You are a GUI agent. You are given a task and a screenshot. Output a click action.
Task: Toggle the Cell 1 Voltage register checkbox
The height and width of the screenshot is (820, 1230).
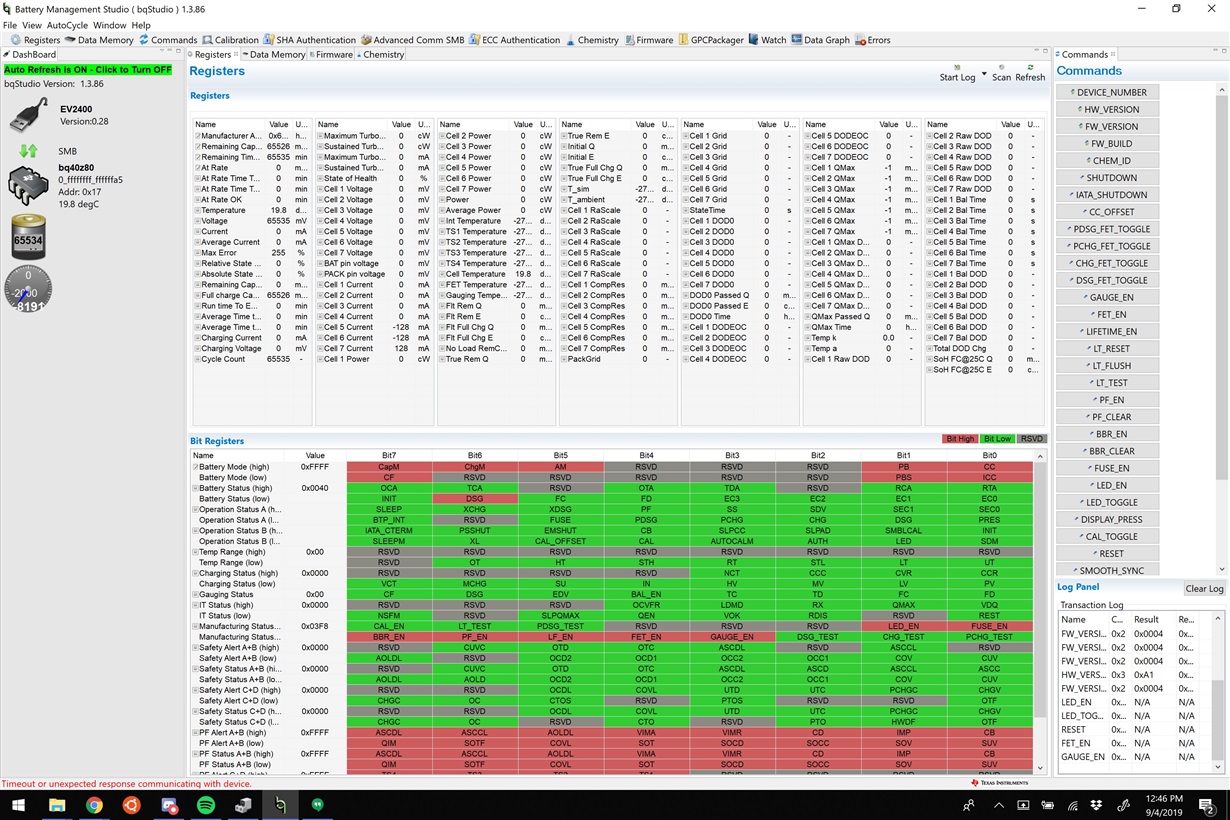click(x=320, y=189)
